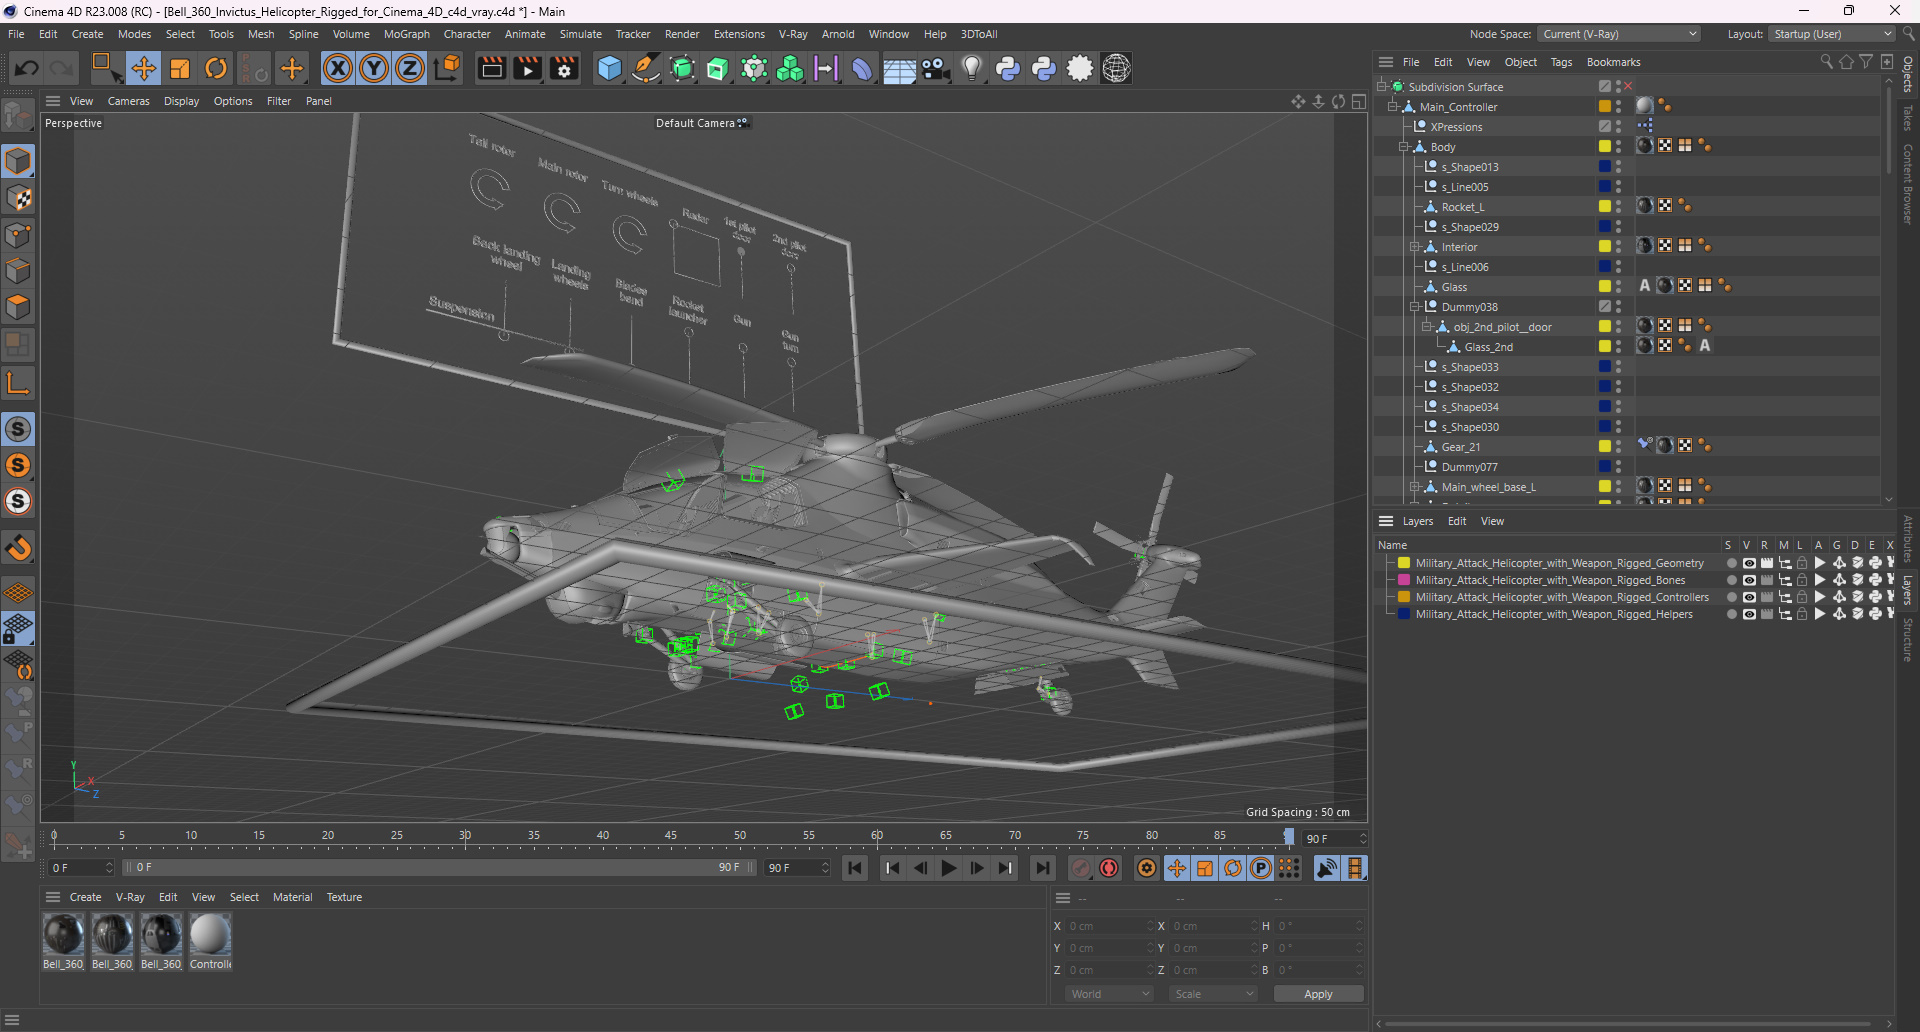
Task: Open Layers panel Edit menu
Action: pyautogui.click(x=1457, y=521)
